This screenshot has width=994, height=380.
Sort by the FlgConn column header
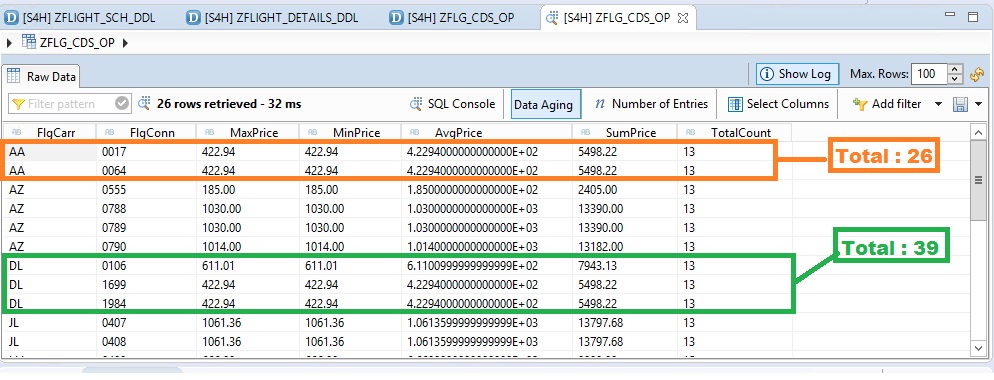point(146,133)
